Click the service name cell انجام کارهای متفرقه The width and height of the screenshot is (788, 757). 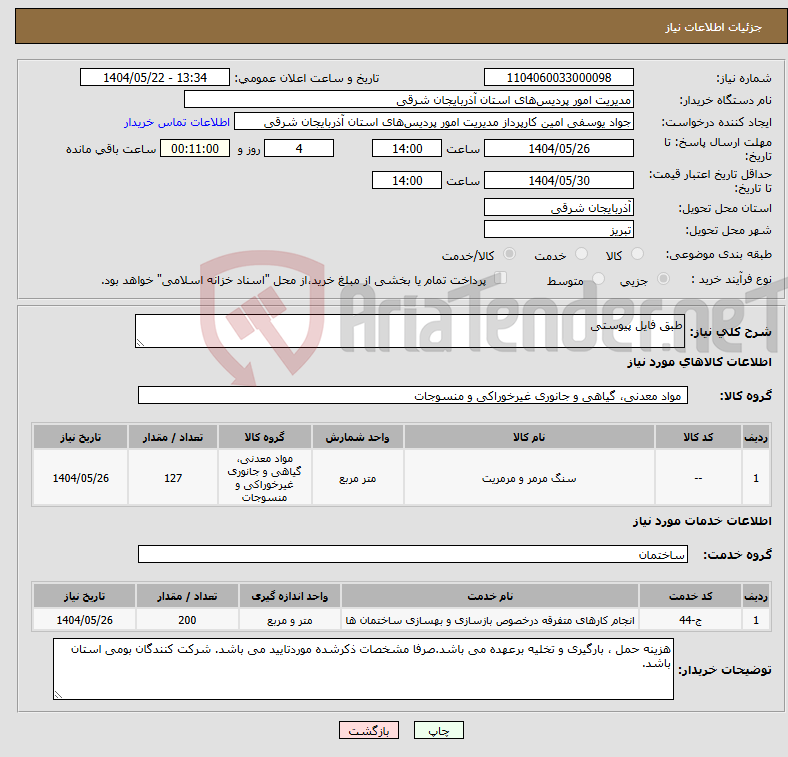pos(490,620)
